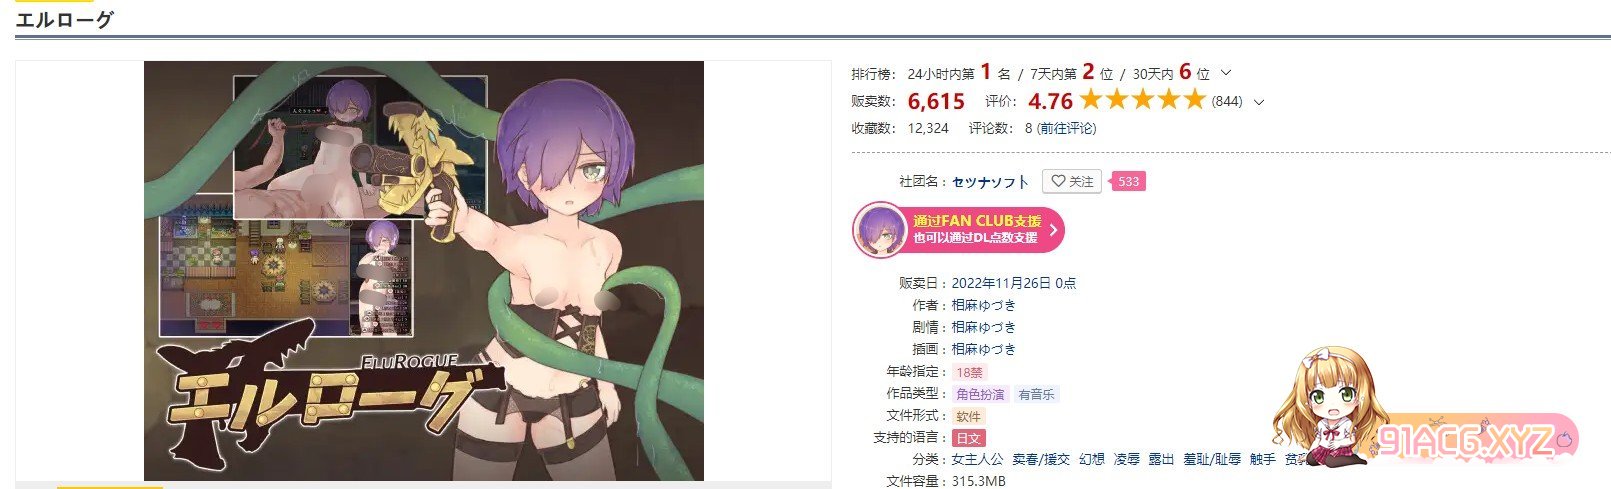Open the main product cover image
Viewport: 1611px width, 489px height.
(424, 271)
